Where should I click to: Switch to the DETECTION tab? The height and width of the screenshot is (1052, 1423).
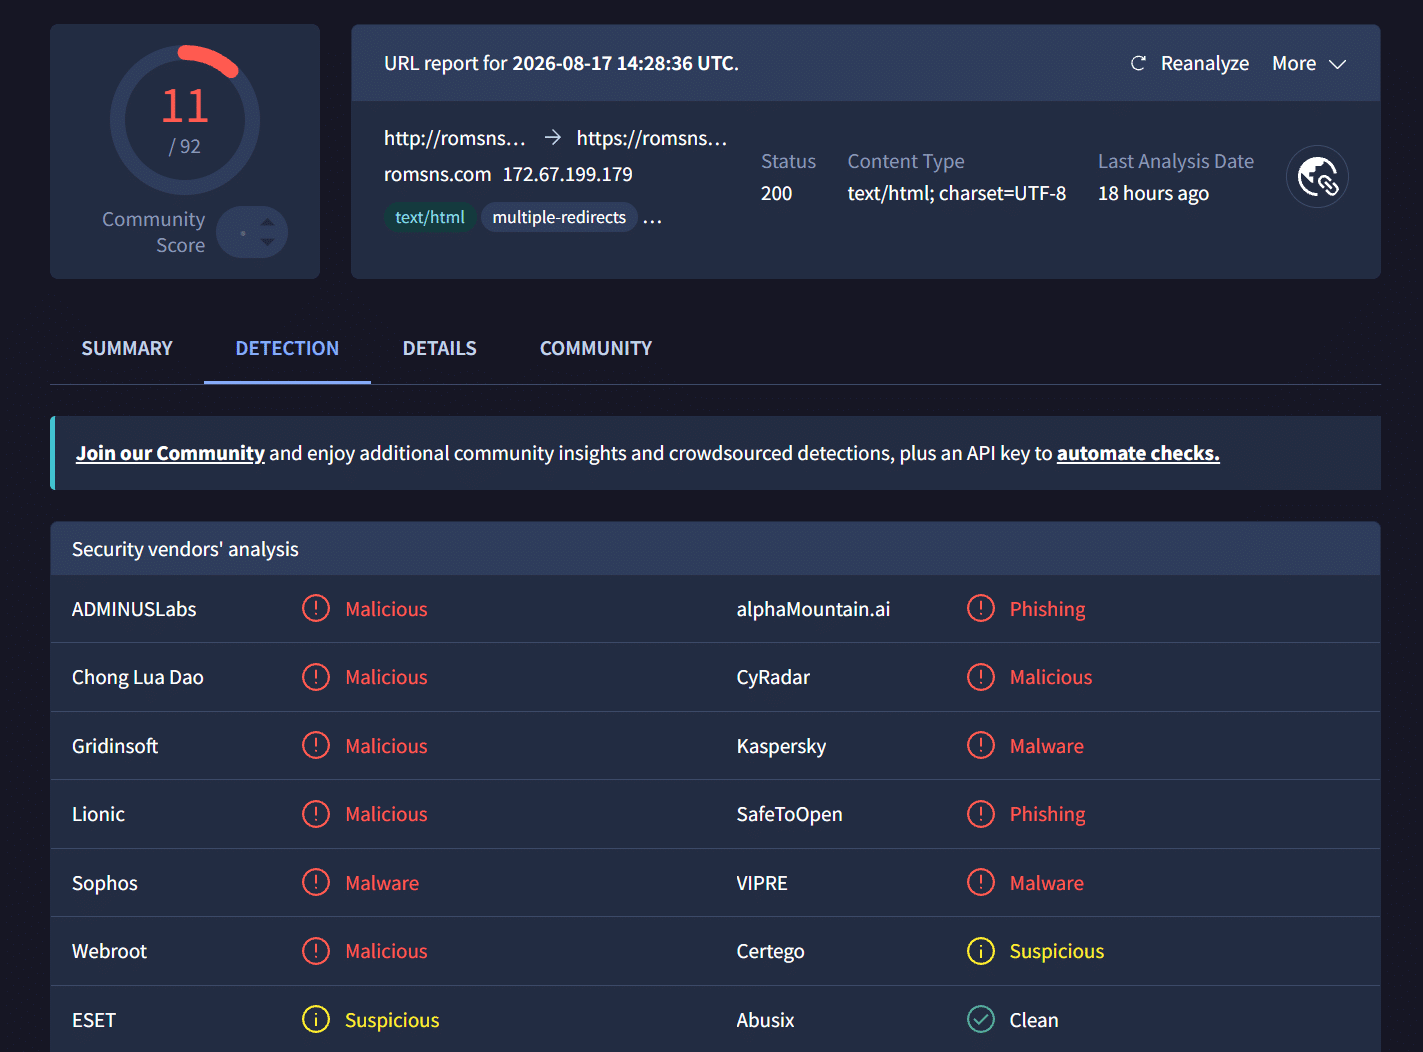coord(287,348)
